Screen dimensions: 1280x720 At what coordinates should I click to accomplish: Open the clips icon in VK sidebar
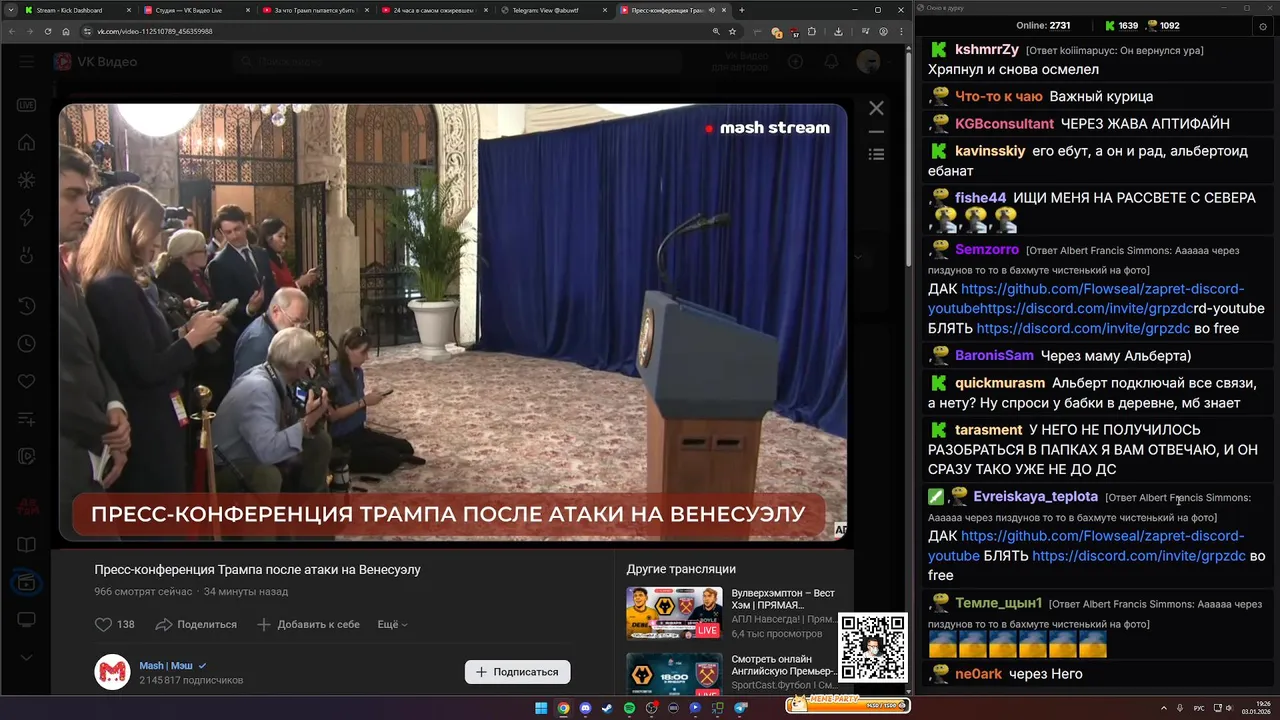click(x=27, y=457)
